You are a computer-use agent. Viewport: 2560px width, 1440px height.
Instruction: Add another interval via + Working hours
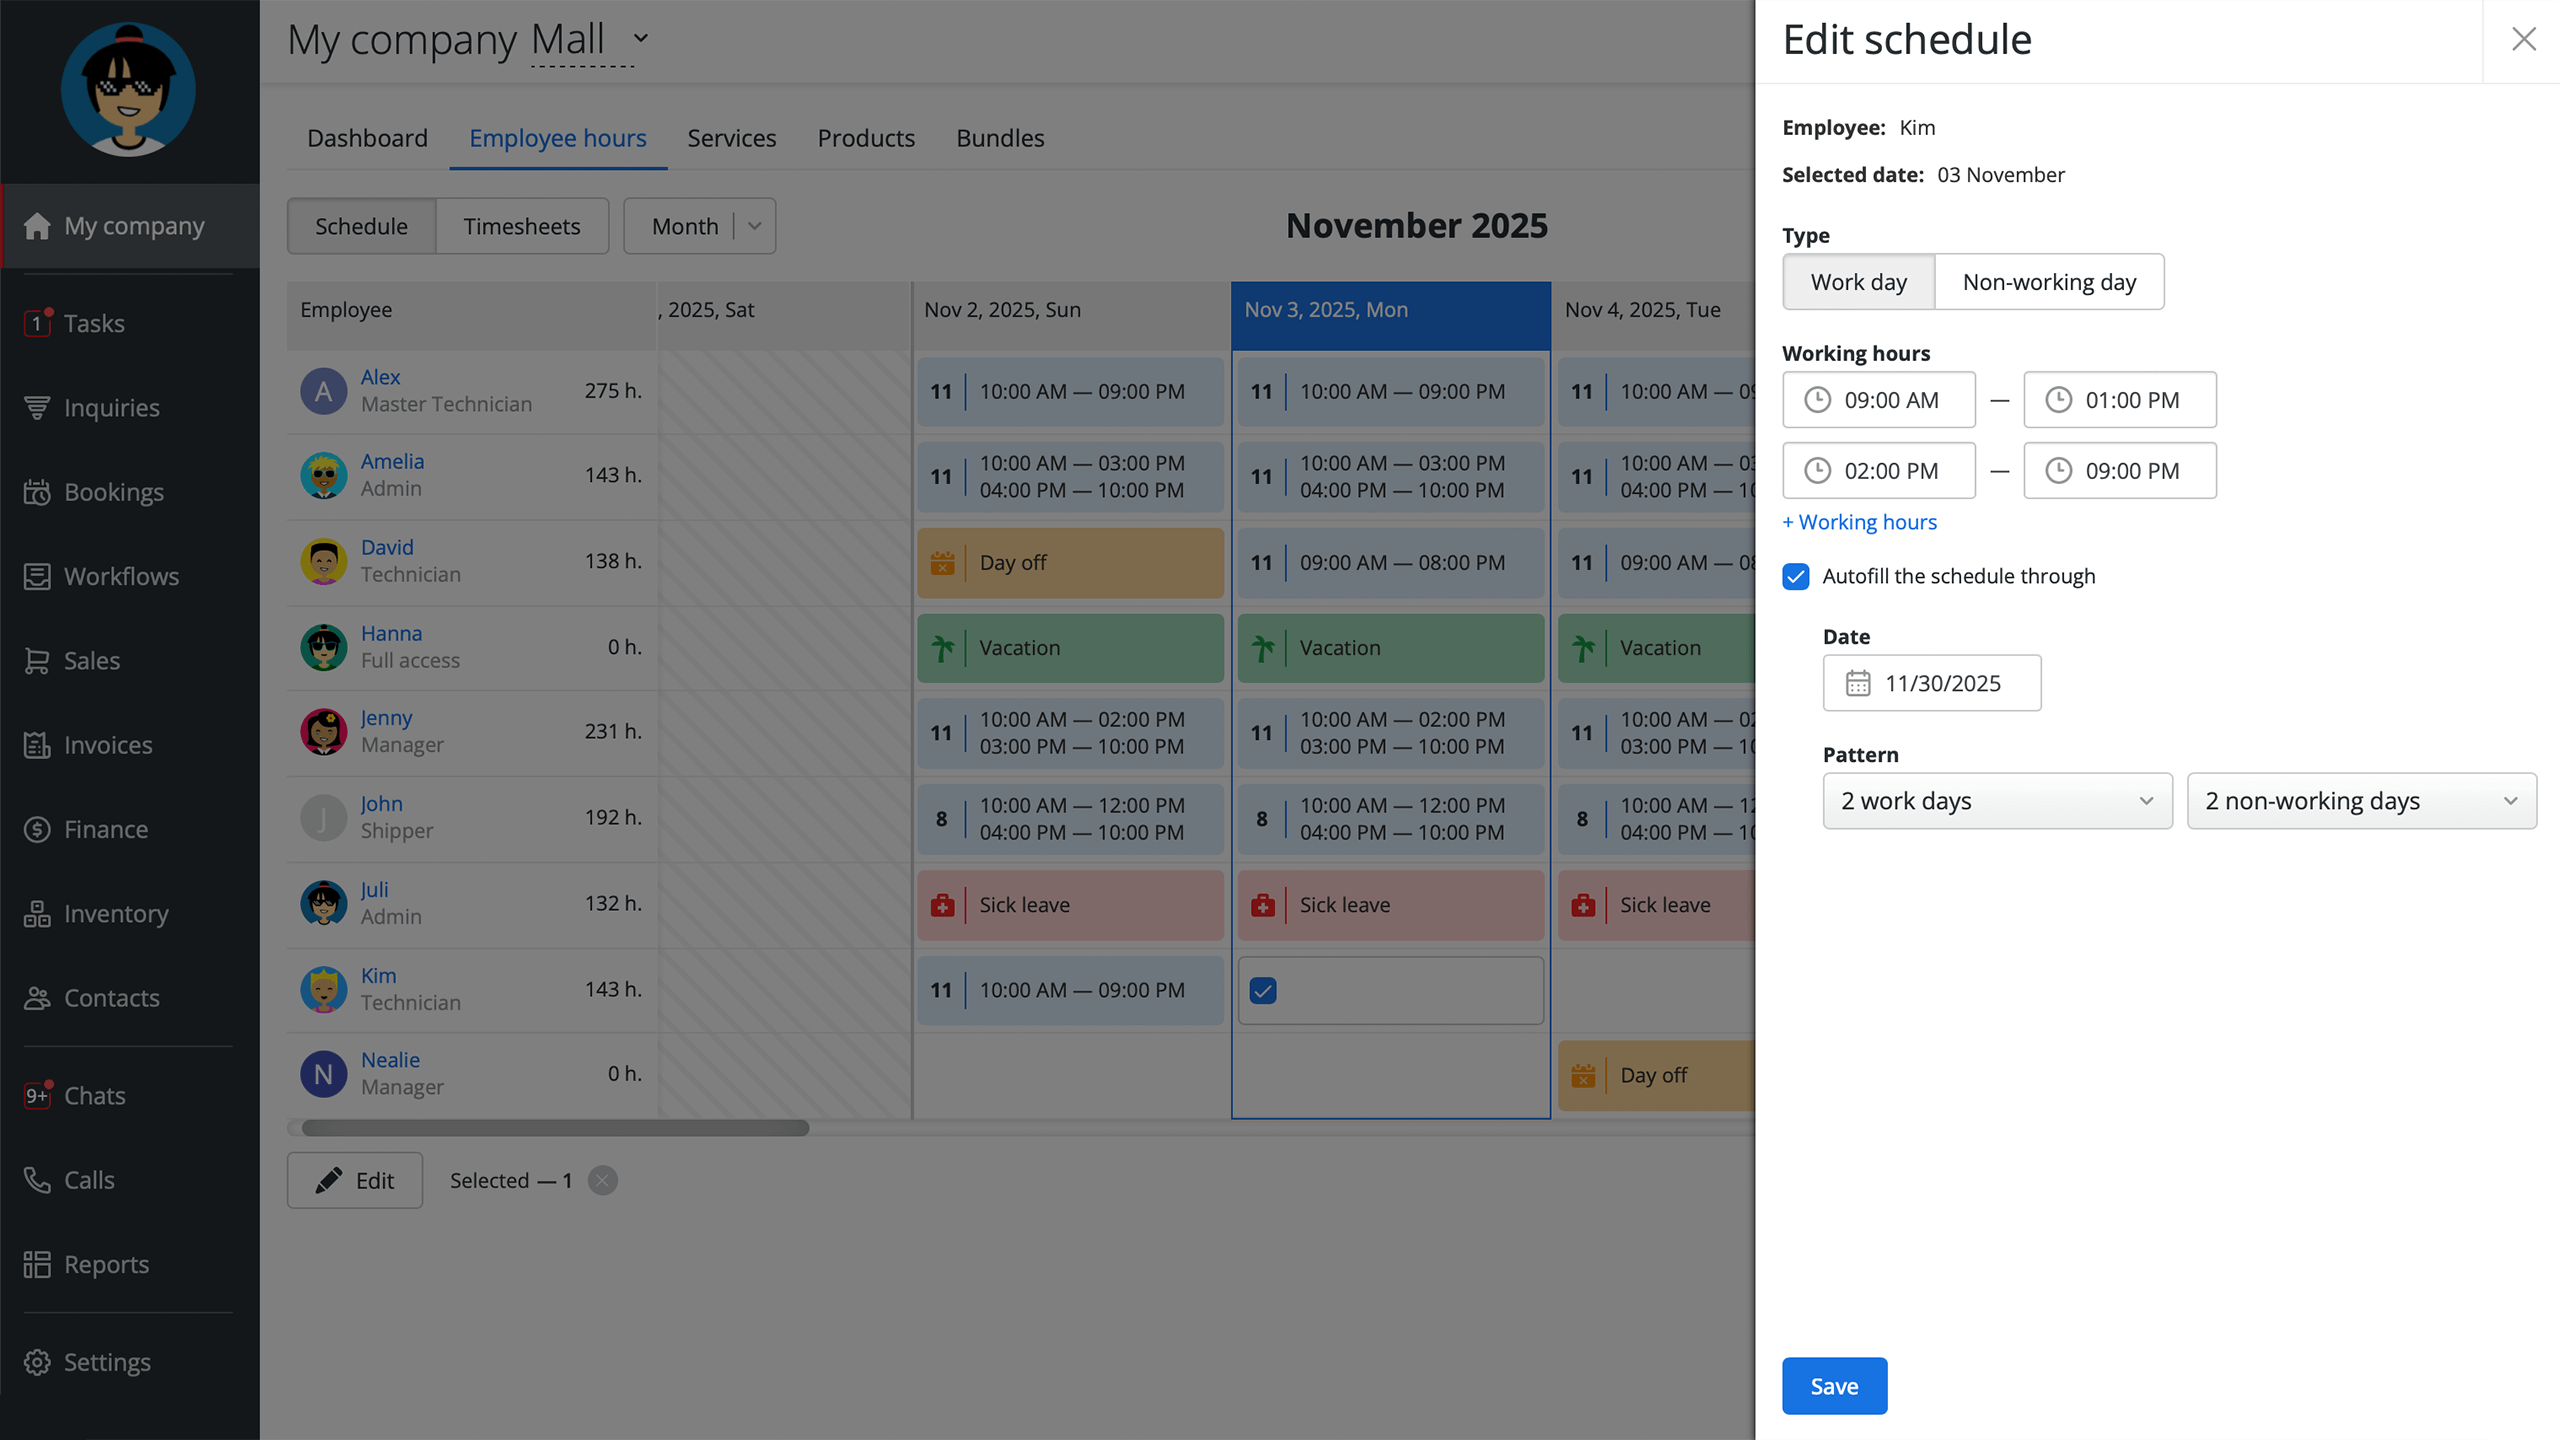(x=1859, y=522)
